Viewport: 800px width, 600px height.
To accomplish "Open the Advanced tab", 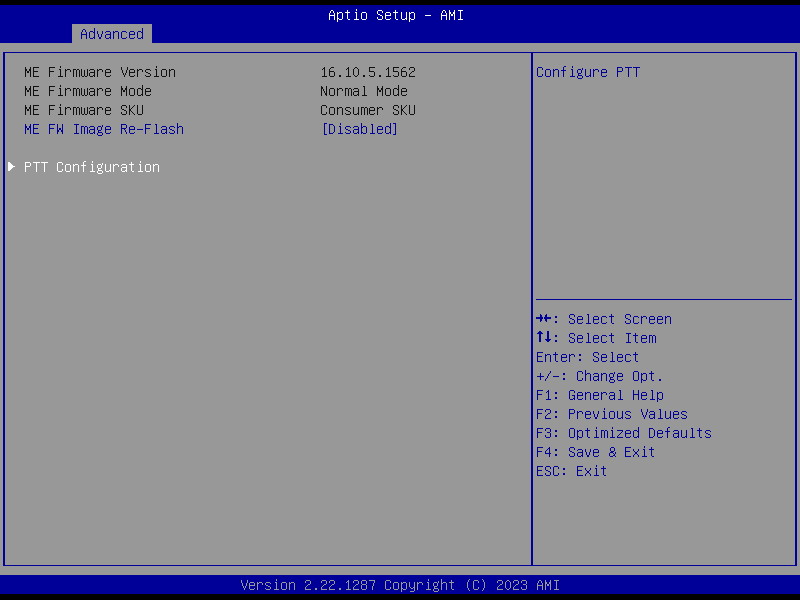I will click(x=112, y=34).
